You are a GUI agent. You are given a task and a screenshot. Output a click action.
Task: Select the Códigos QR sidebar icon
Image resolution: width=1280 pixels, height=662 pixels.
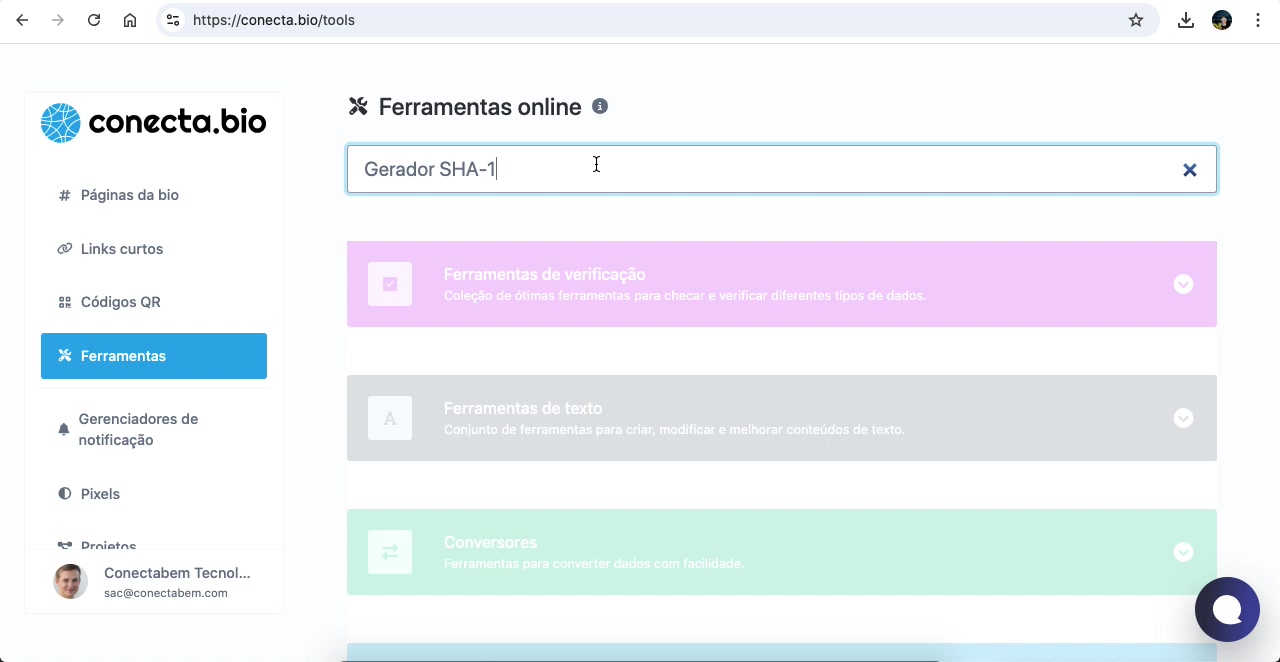point(64,301)
